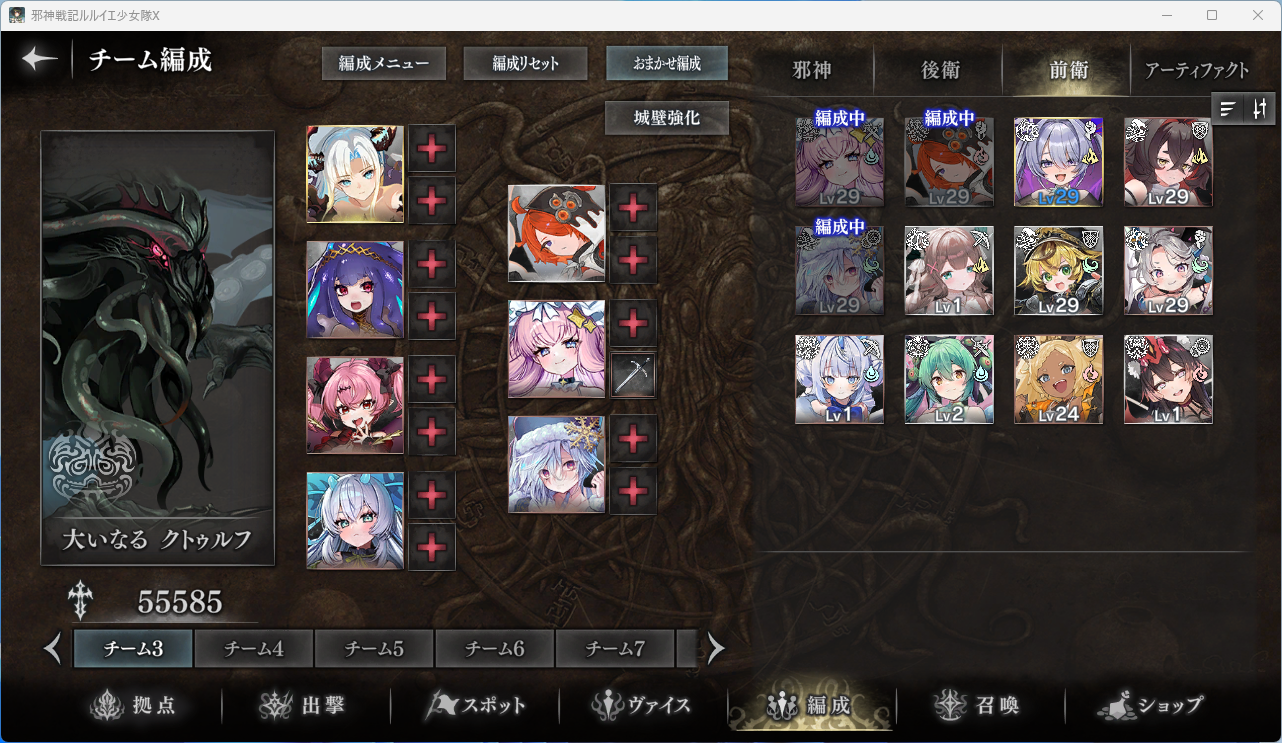Open the 拠点 base icon in bottom bar
The height and width of the screenshot is (743, 1282).
pyautogui.click(x=132, y=706)
